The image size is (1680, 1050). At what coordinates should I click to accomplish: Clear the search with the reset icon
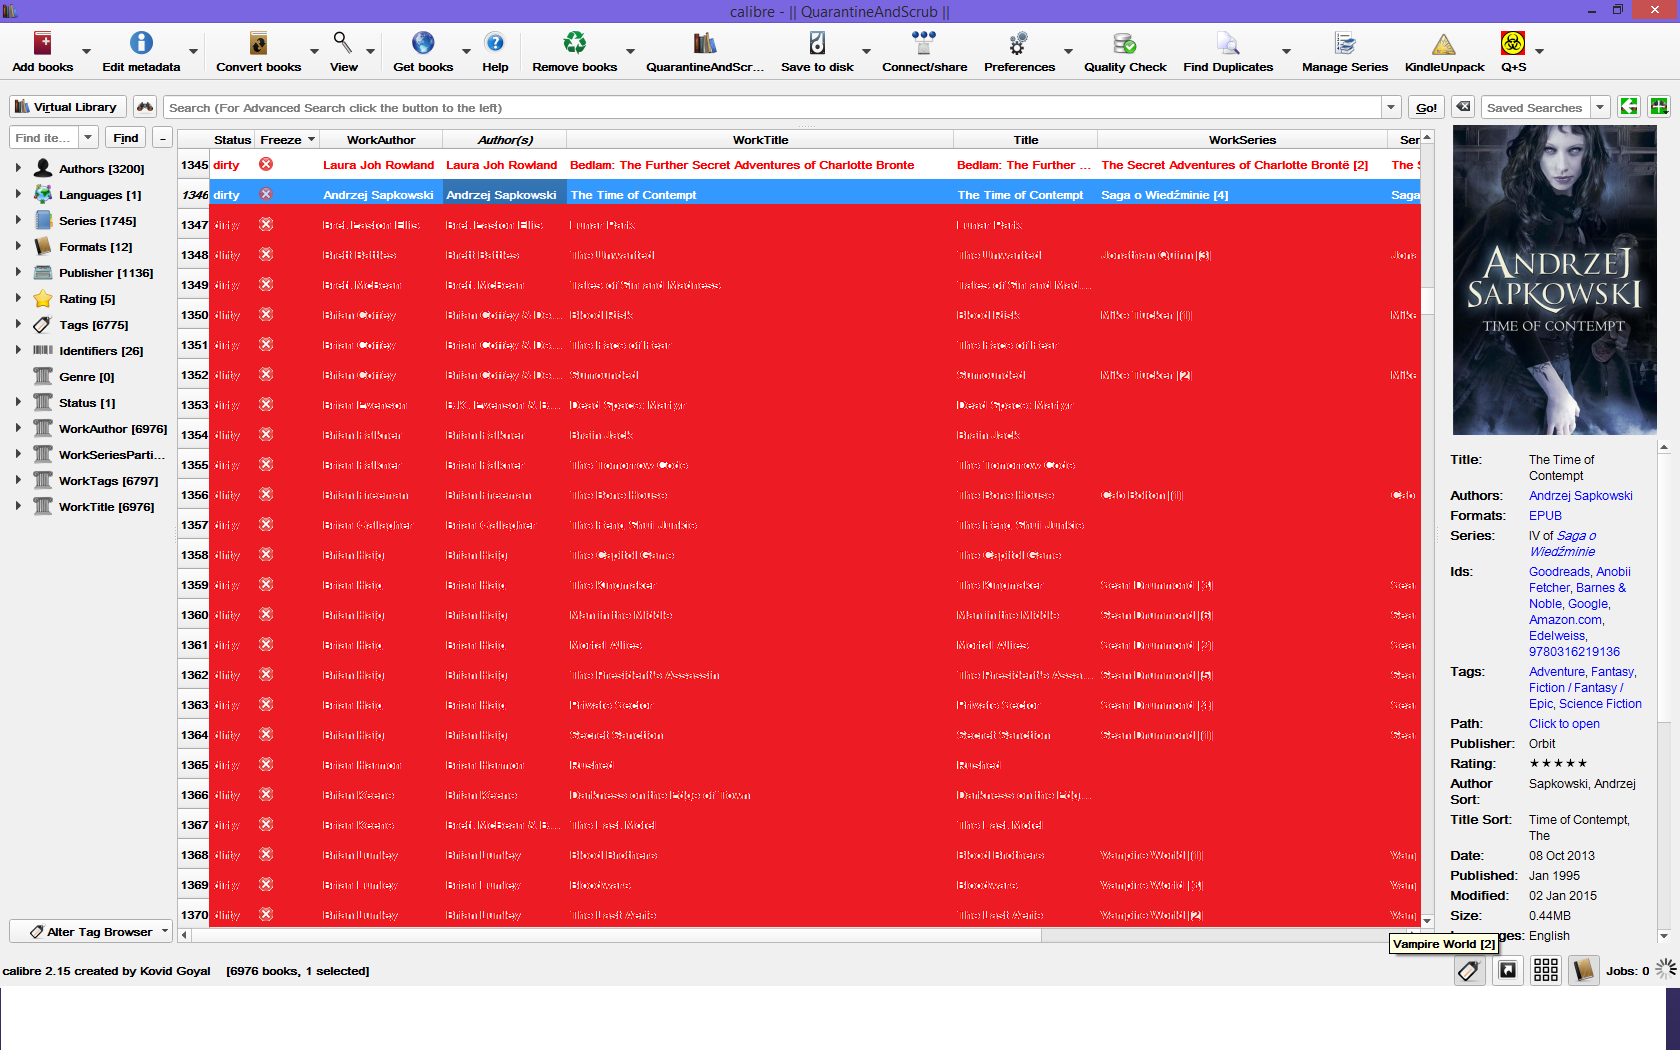point(1463,107)
